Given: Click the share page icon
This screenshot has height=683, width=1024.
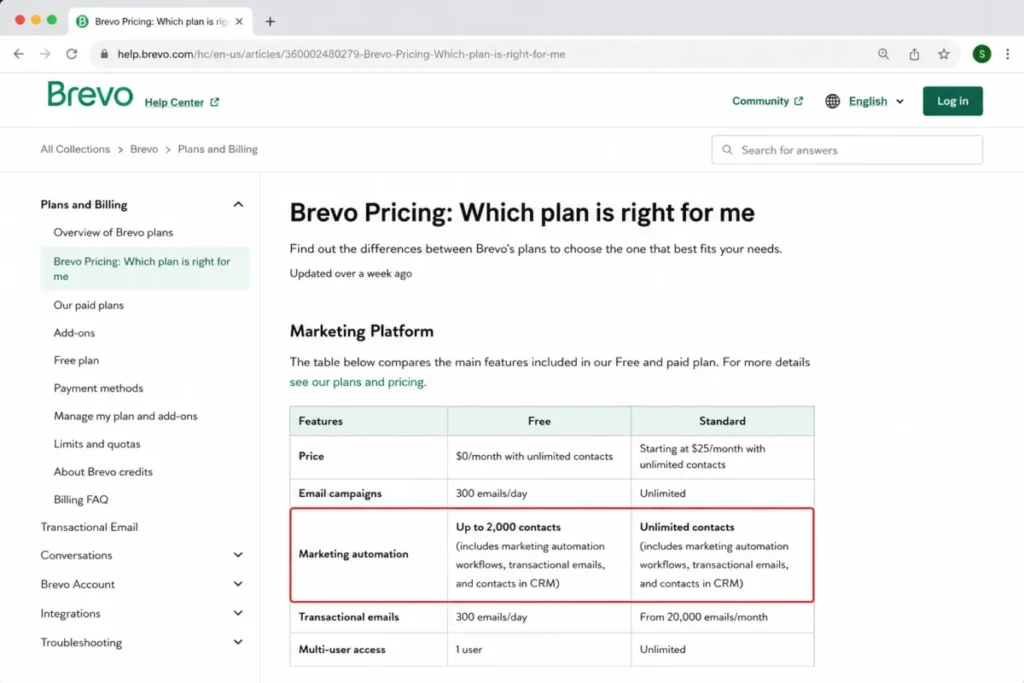Looking at the screenshot, I should point(914,54).
